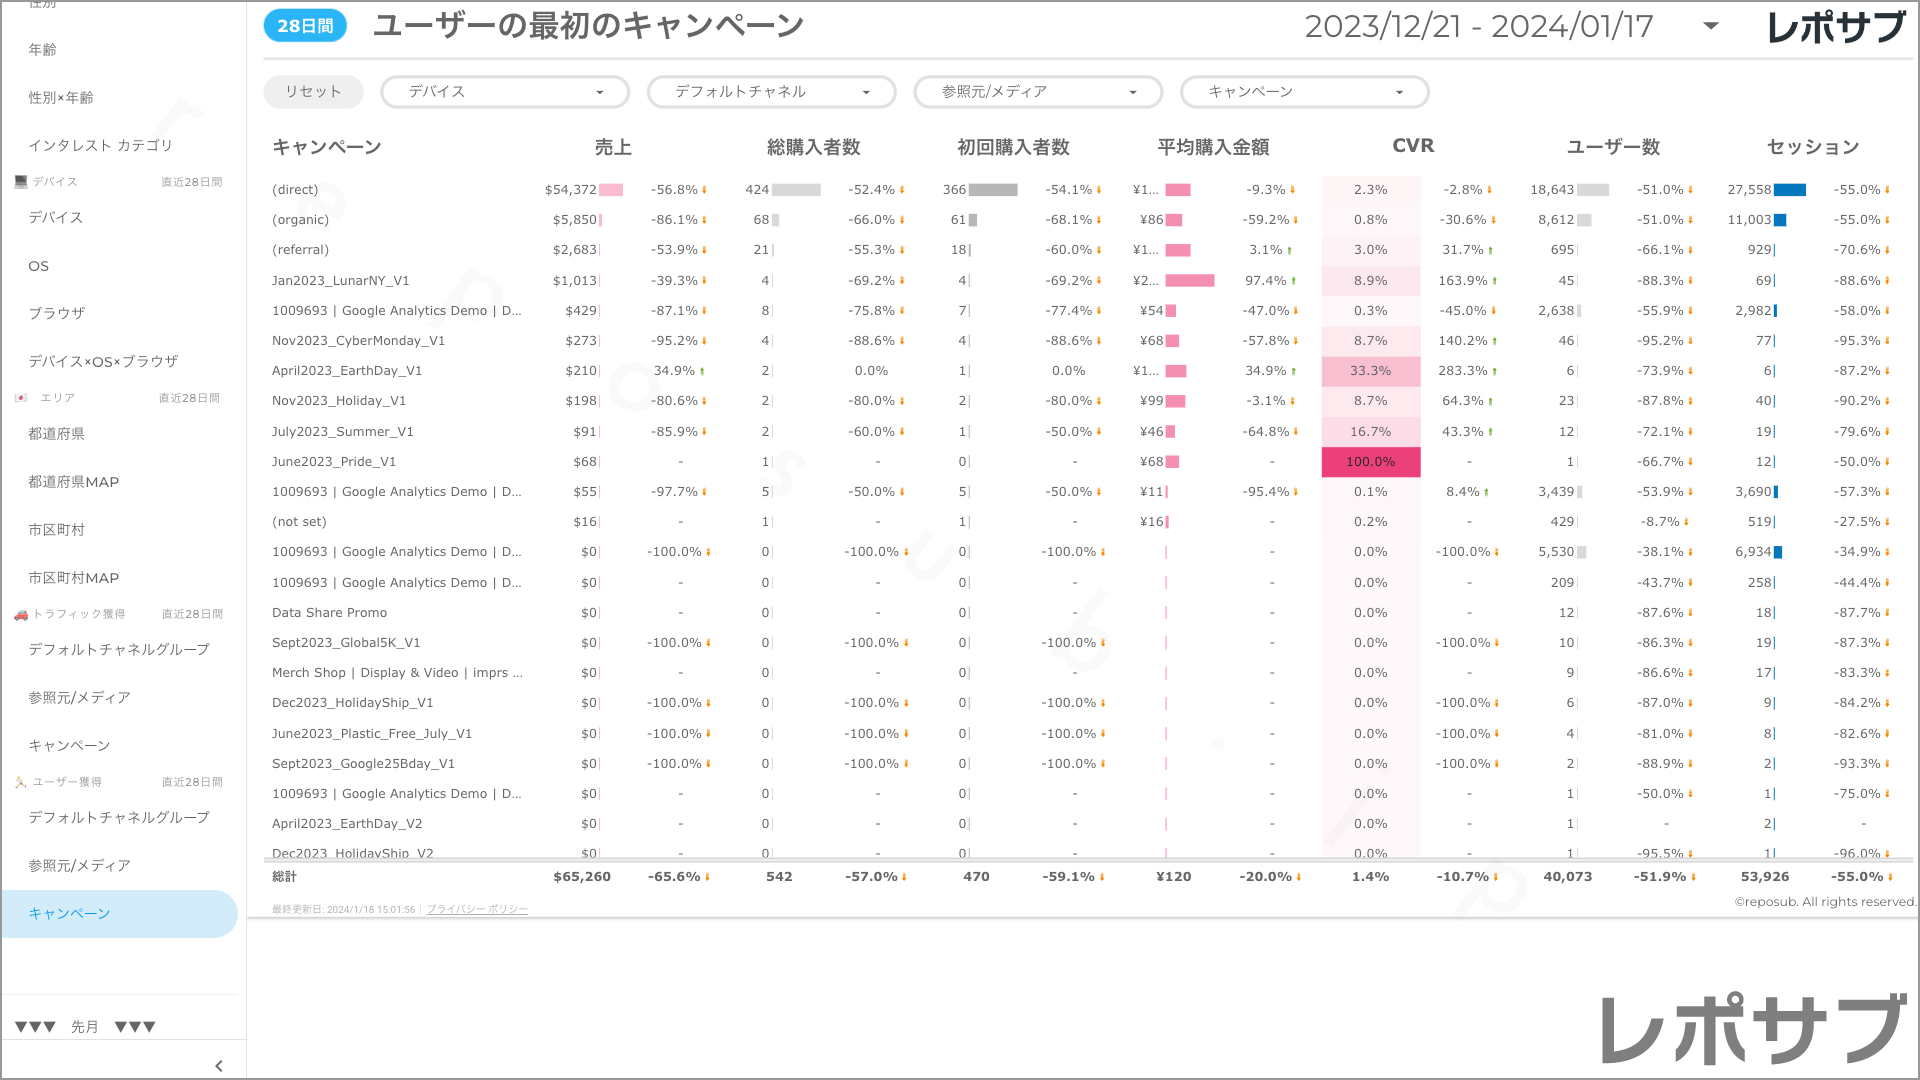Select デバイス×OS×ブラウザ in sidebar

(x=103, y=361)
